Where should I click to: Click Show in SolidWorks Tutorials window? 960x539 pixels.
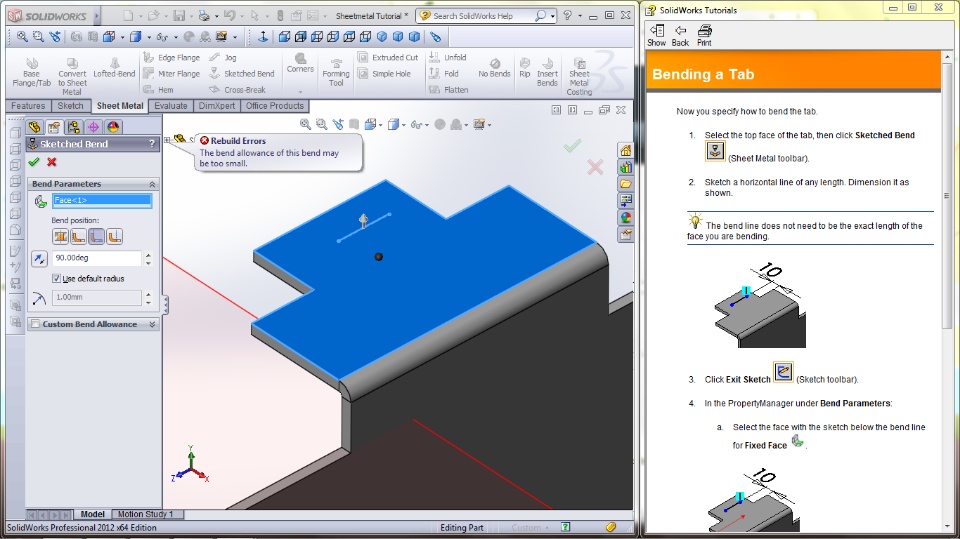(x=656, y=36)
